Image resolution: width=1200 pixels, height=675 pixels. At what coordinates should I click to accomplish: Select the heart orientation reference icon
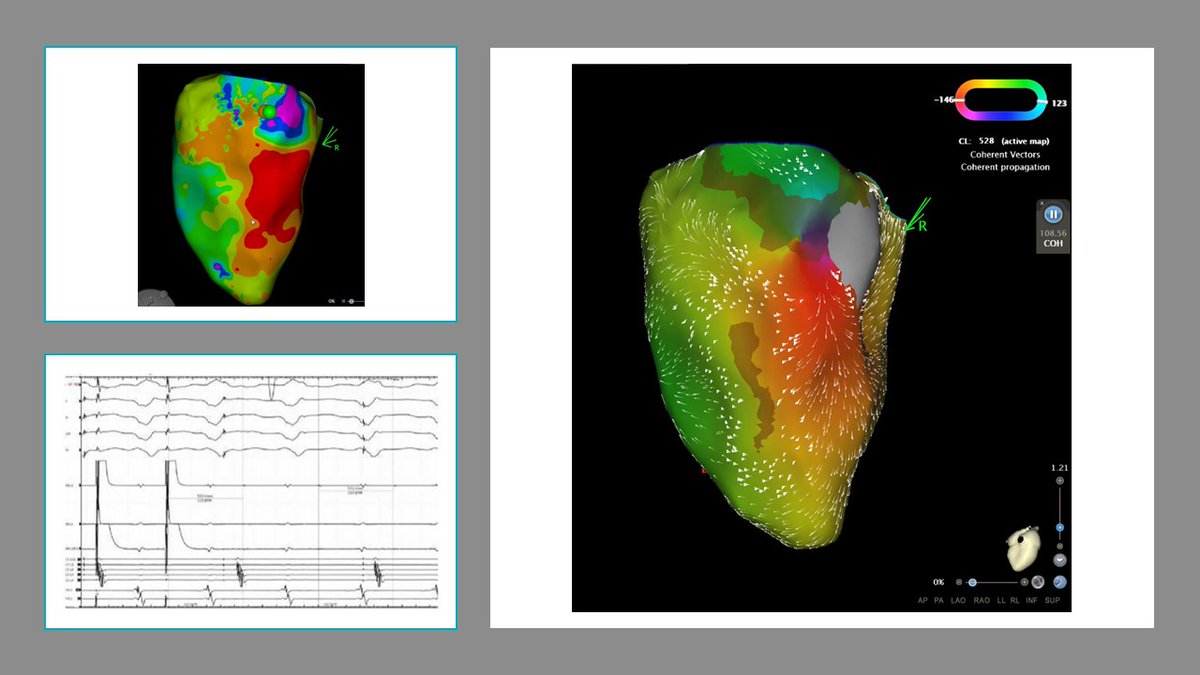(1024, 550)
